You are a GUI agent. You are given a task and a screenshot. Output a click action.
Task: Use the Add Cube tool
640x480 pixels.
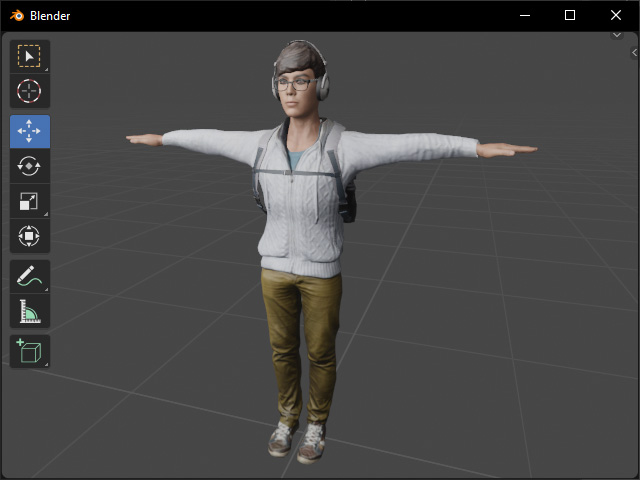(x=30, y=351)
